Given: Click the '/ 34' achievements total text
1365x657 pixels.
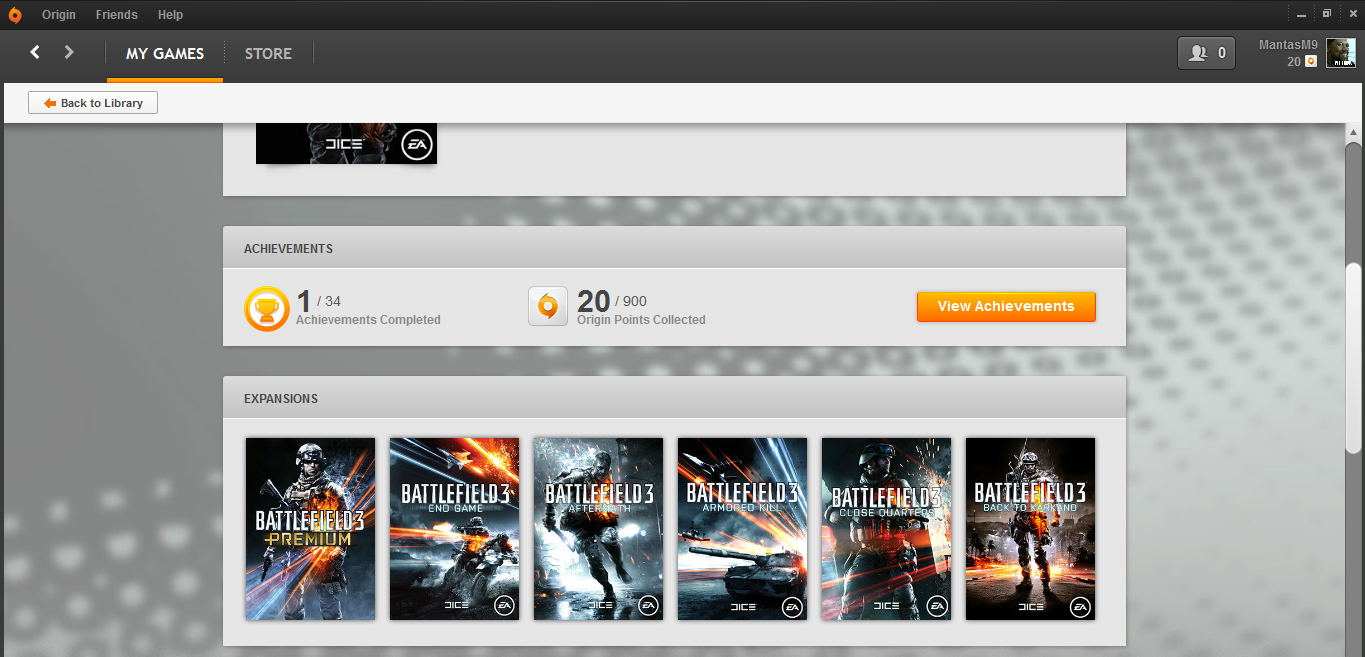Looking at the screenshot, I should (329, 301).
